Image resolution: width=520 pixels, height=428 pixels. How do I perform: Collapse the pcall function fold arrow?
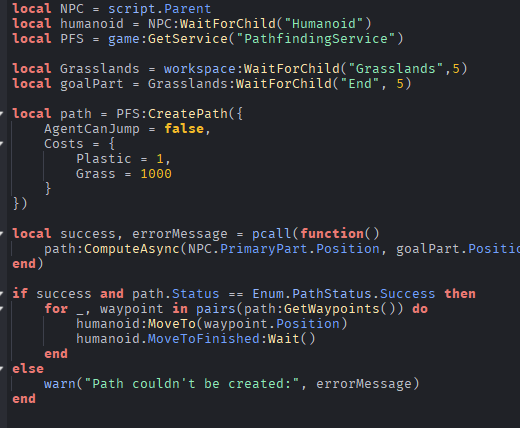coord(2,234)
